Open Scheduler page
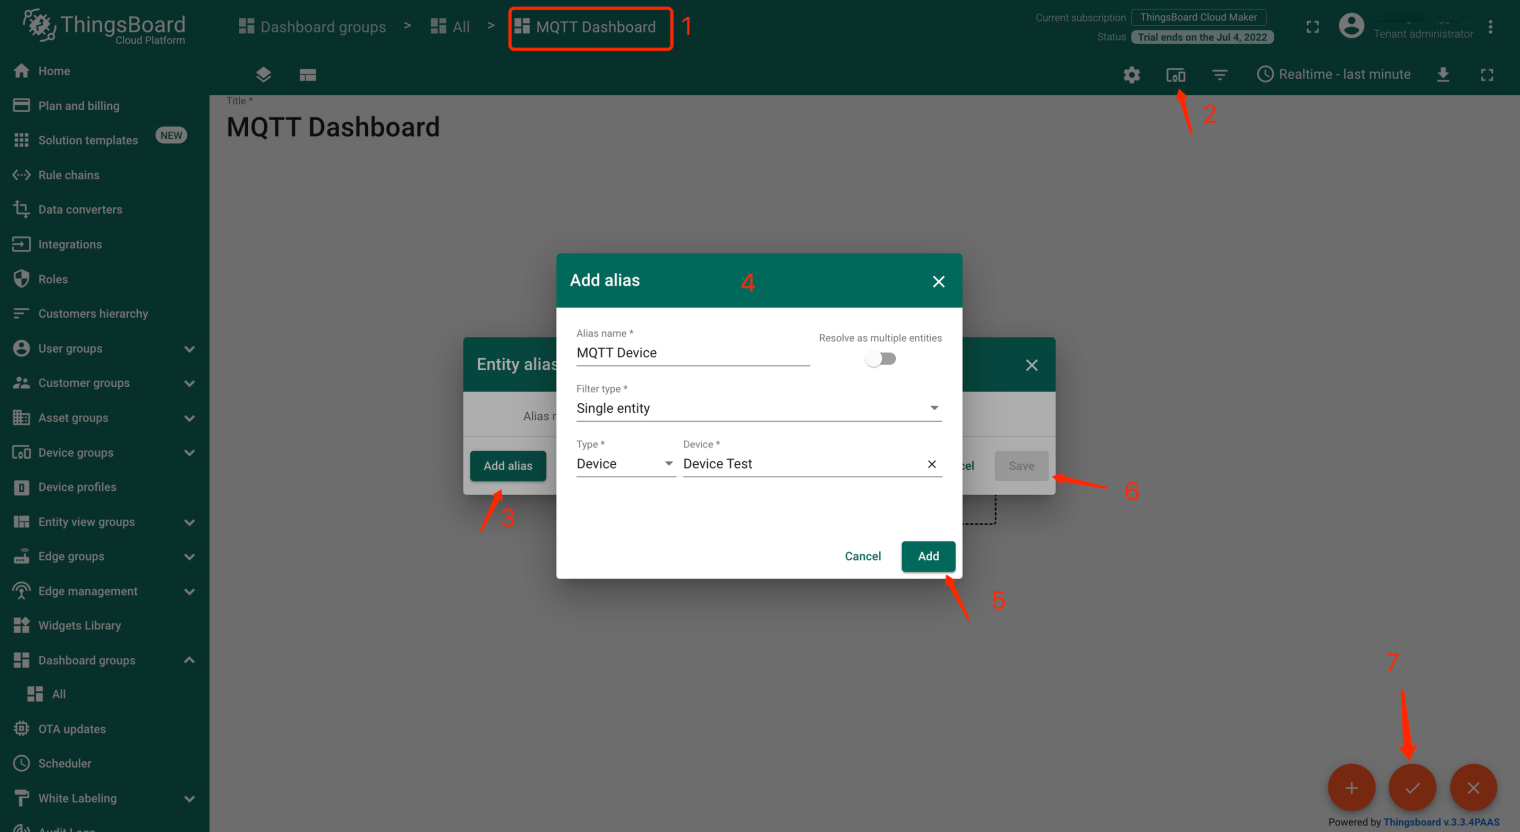 pos(105,764)
